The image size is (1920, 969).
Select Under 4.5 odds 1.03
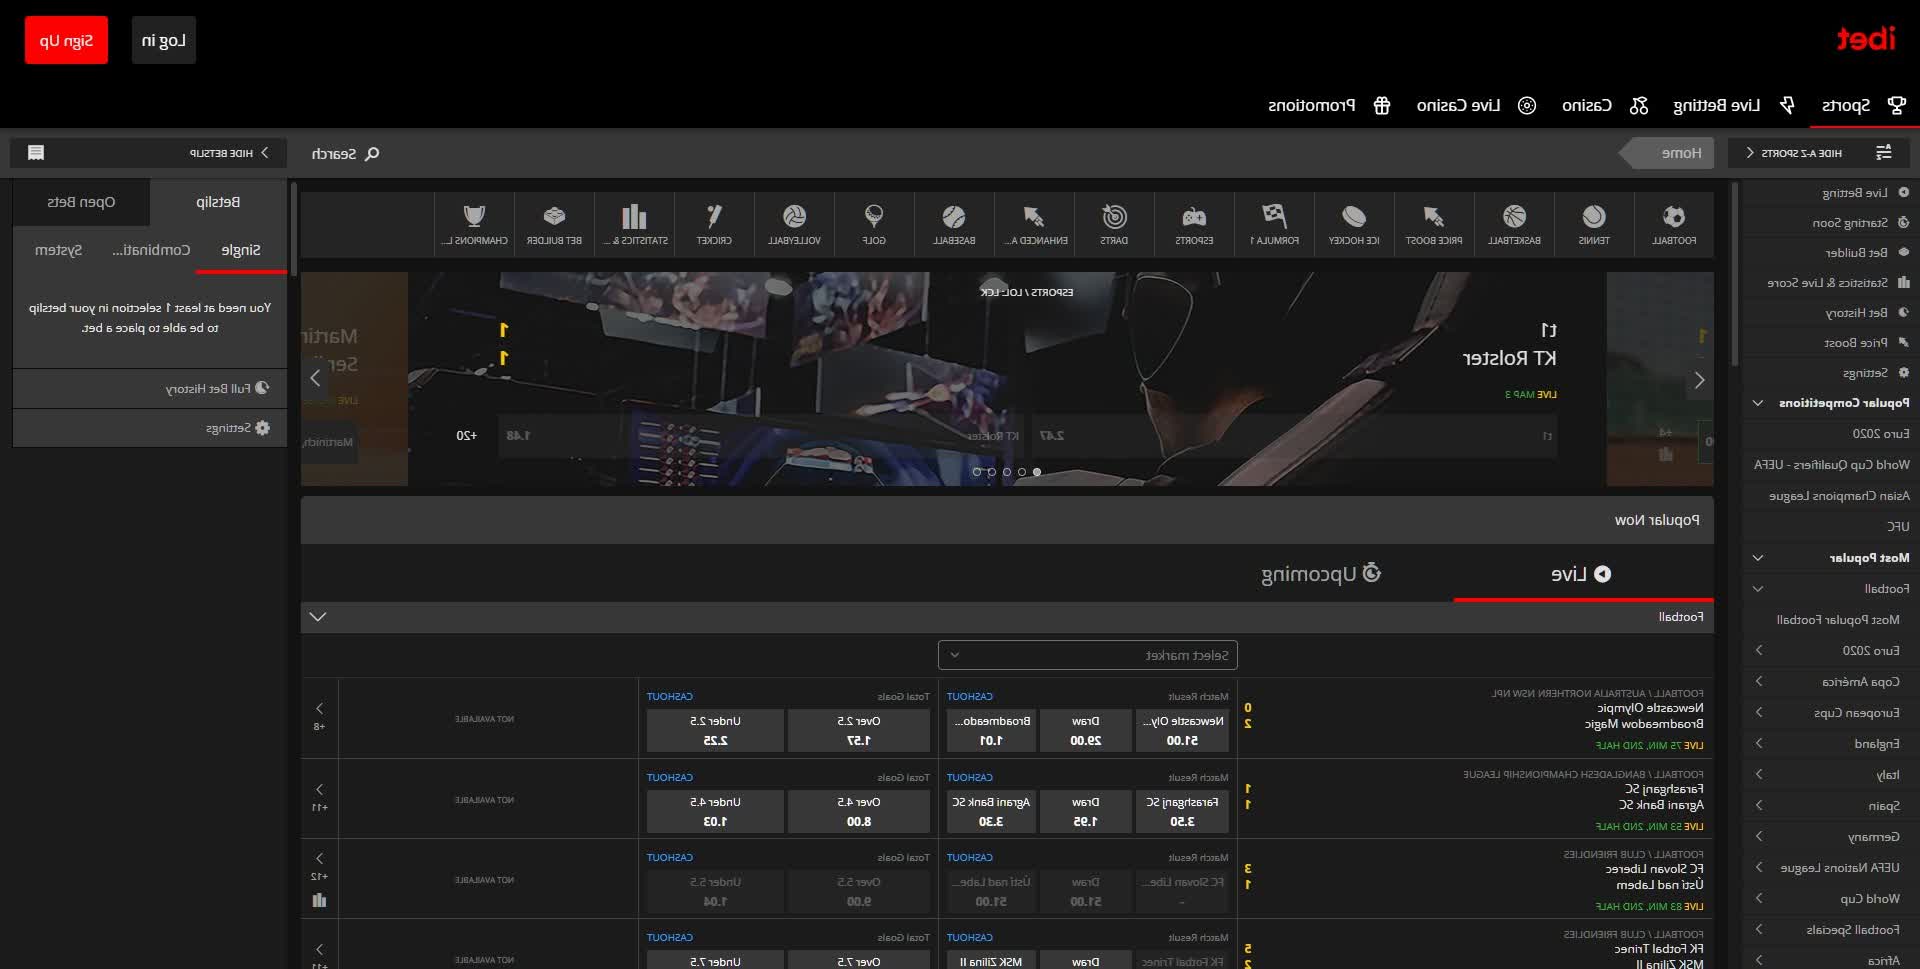[x=715, y=812]
